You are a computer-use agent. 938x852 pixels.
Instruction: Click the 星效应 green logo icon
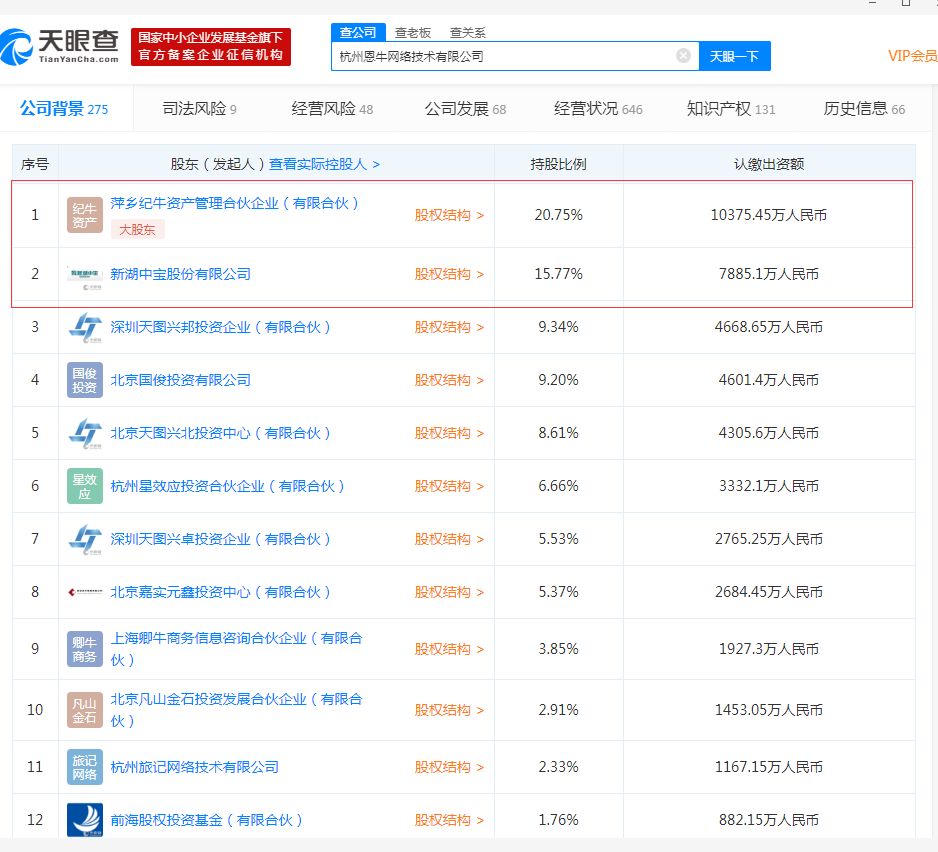coord(85,487)
